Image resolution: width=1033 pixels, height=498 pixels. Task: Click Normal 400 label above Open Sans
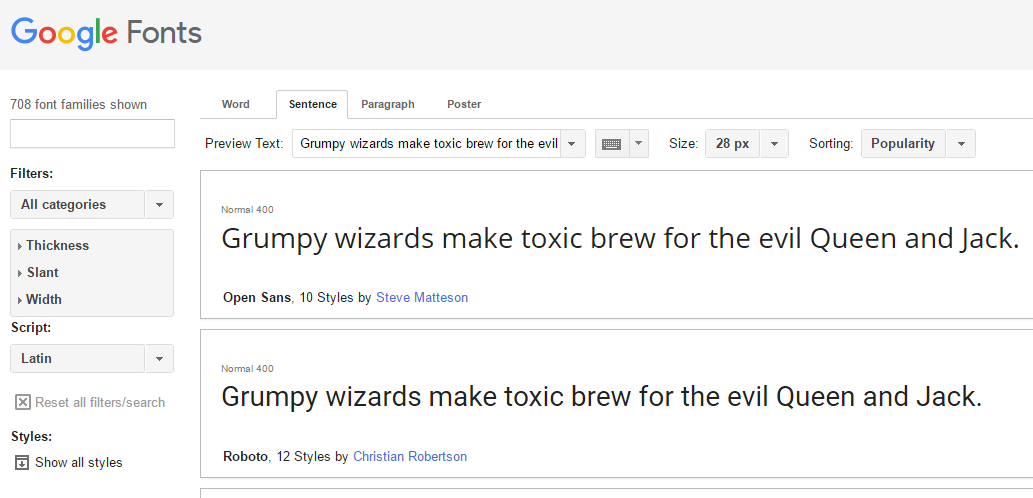coord(247,210)
